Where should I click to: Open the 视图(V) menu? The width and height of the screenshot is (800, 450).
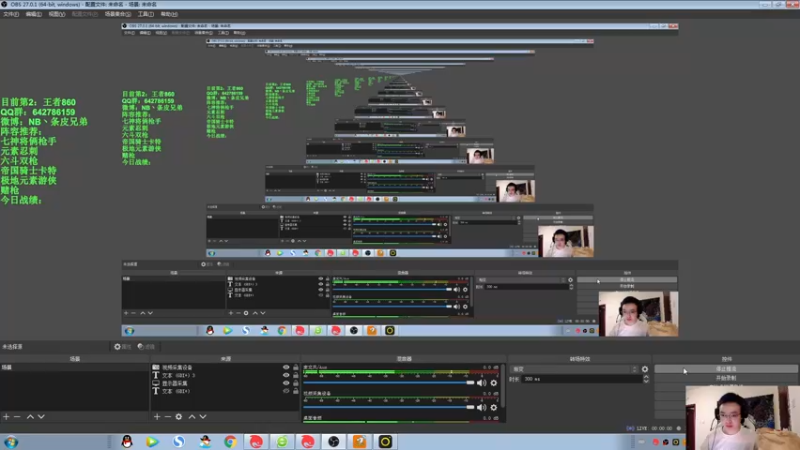[57, 14]
